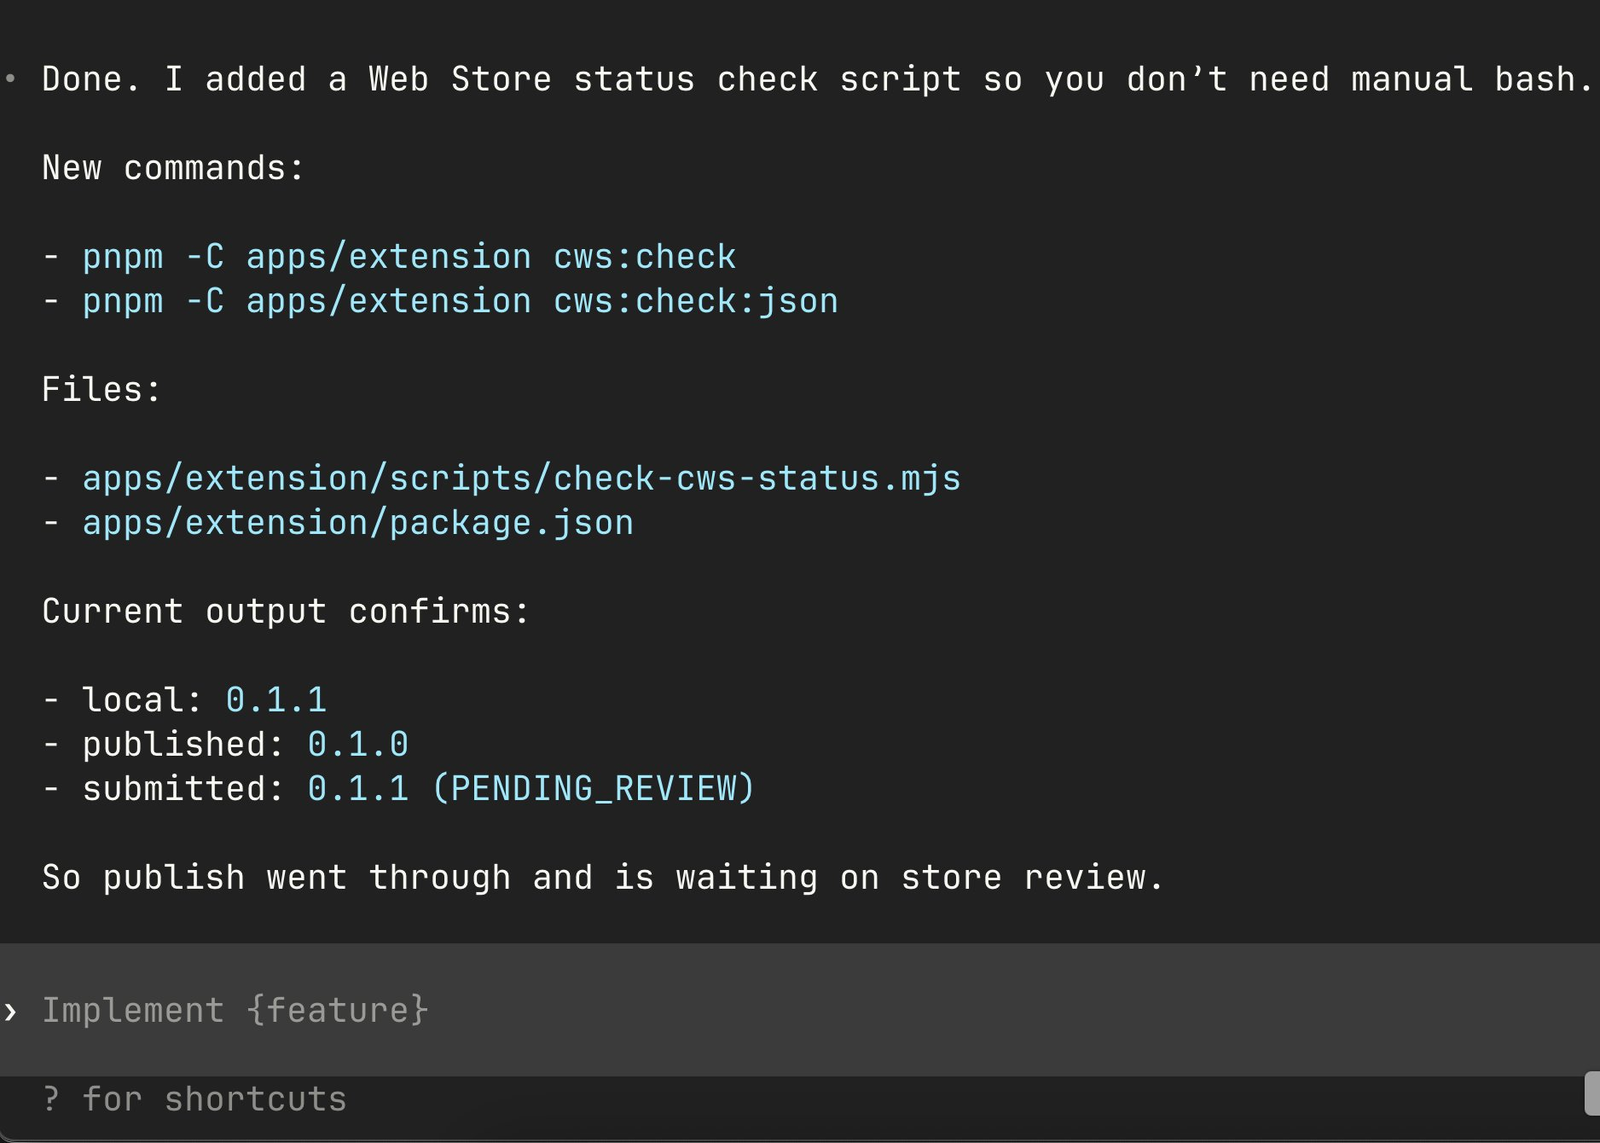Click the dash before "local: 0.1.1"
Viewport: 1600px width, 1143px height.
tap(52, 699)
